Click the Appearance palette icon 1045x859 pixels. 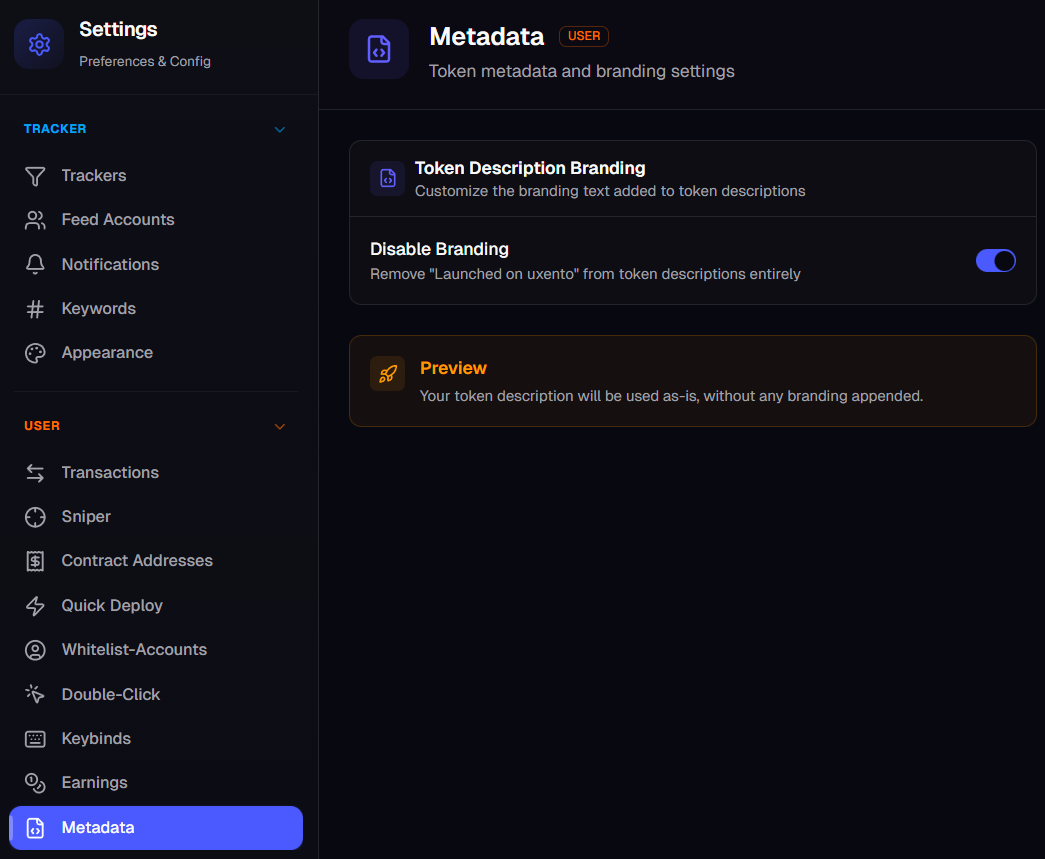pos(35,353)
